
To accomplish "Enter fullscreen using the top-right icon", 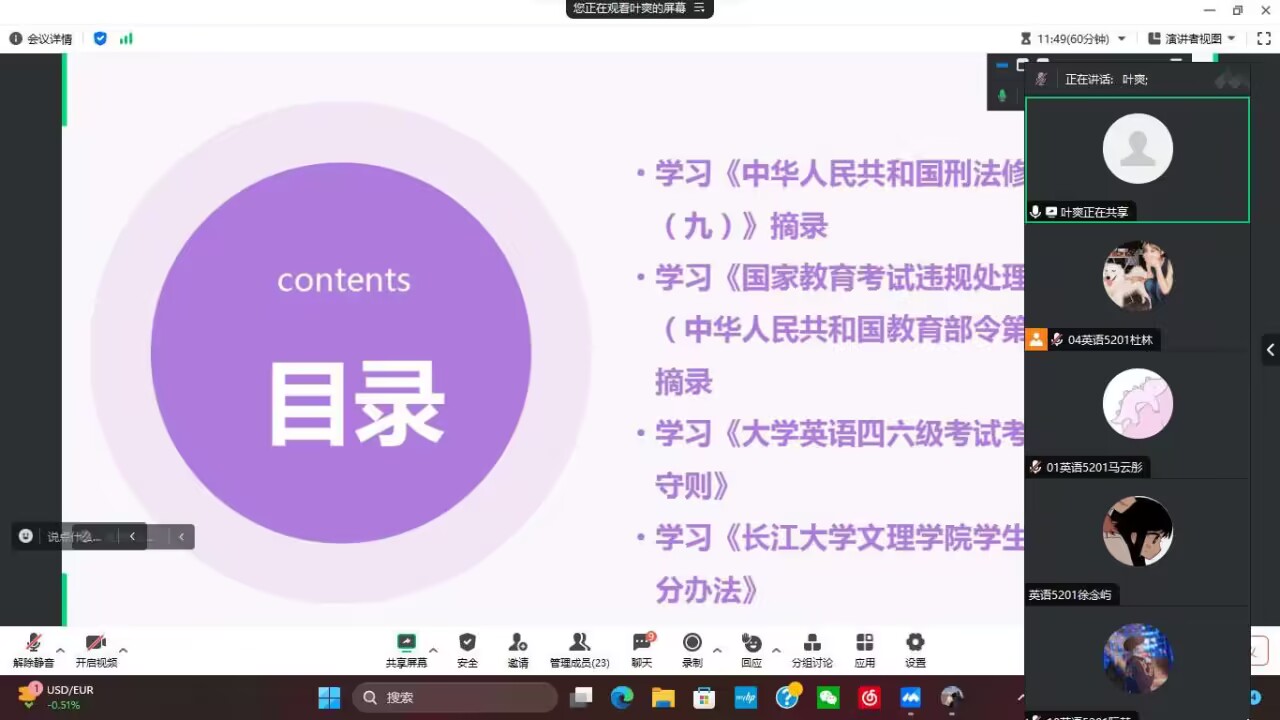I will (1264, 39).
